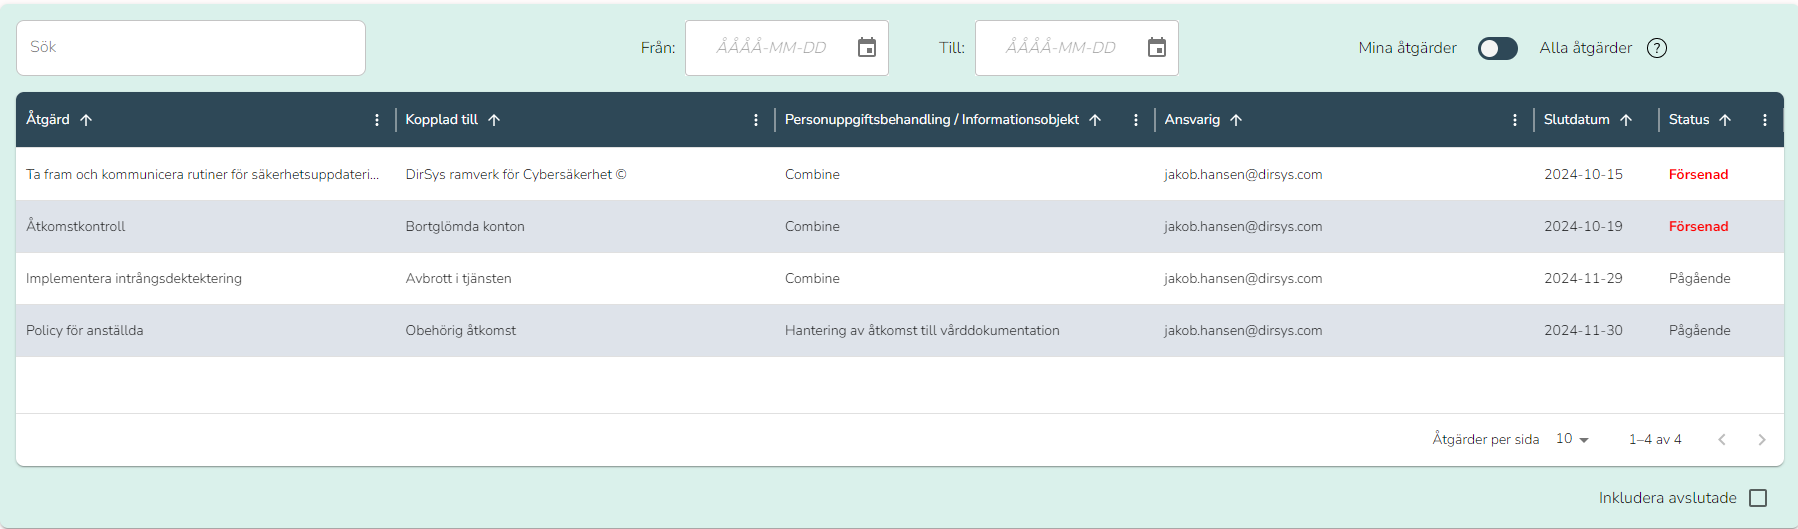Viewport: 1798px width, 529px height.
Task: Open the Åtkomstkontroll action row
Action: tap(900, 227)
